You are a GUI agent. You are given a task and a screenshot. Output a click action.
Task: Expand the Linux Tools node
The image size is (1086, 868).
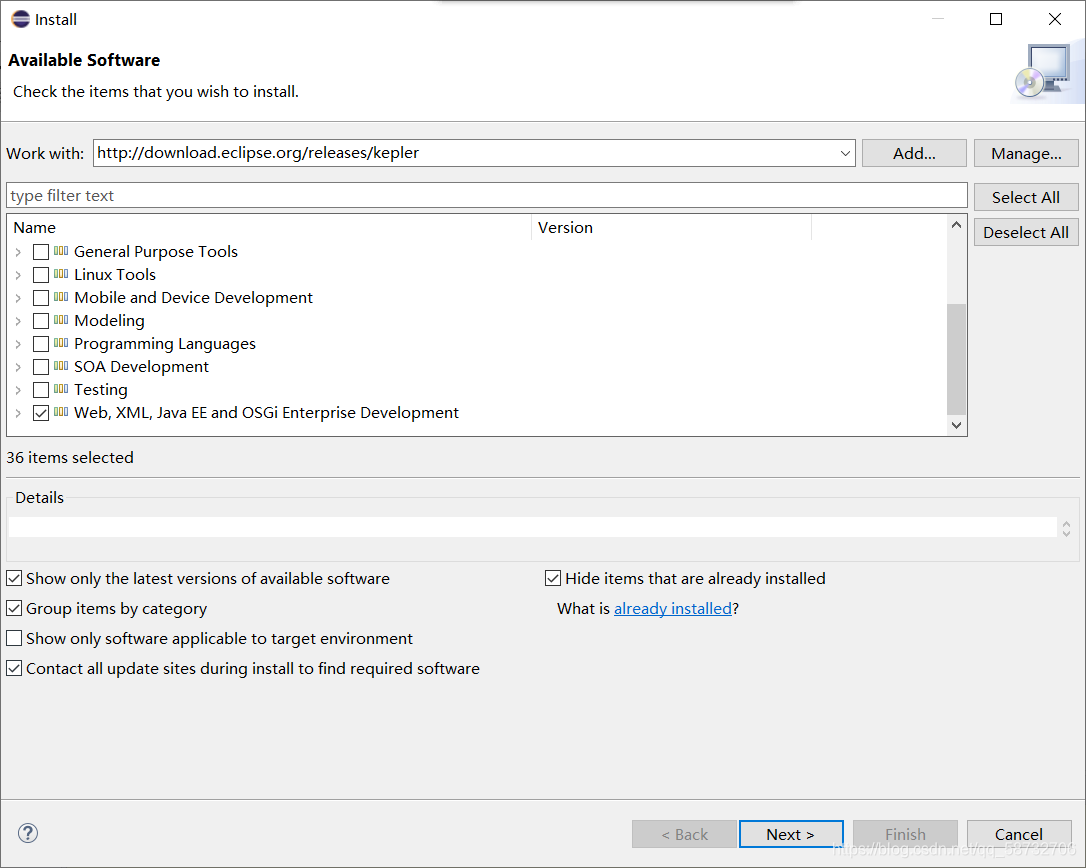[18, 275]
